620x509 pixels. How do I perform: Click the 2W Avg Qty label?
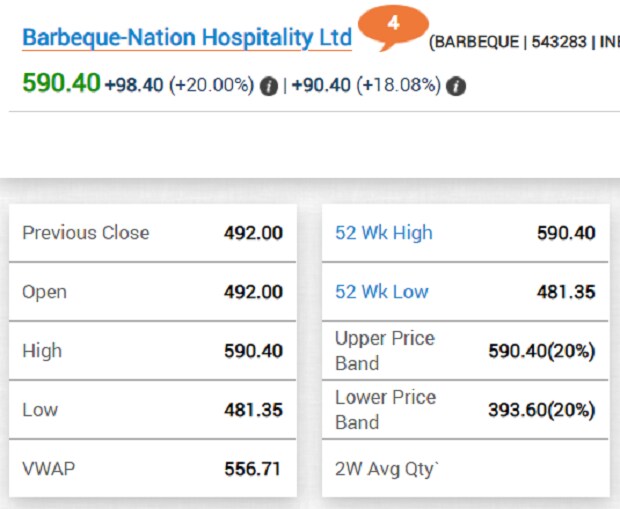tap(387, 469)
